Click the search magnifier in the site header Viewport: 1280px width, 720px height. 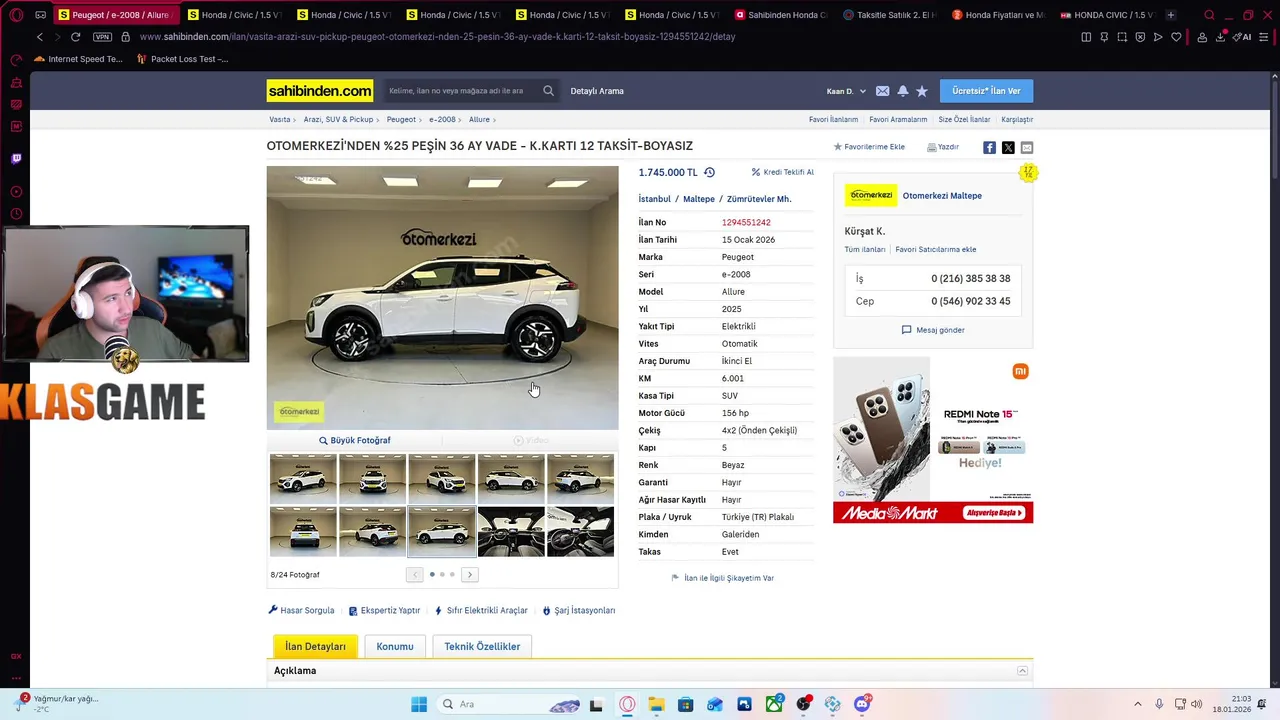[x=548, y=91]
